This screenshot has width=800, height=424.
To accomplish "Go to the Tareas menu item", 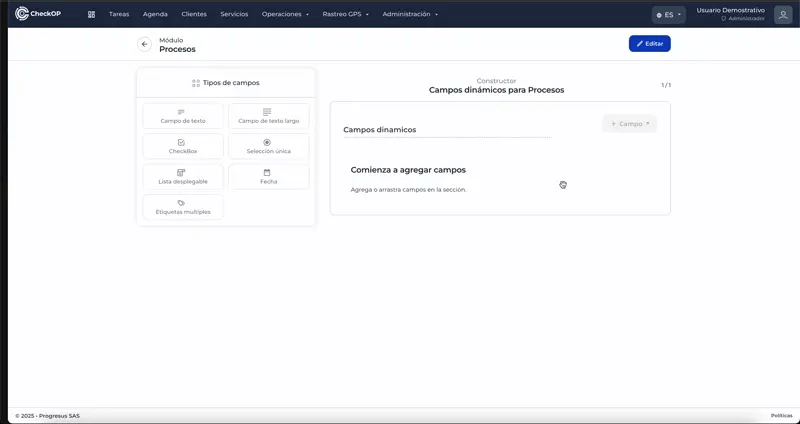I will tap(119, 14).
